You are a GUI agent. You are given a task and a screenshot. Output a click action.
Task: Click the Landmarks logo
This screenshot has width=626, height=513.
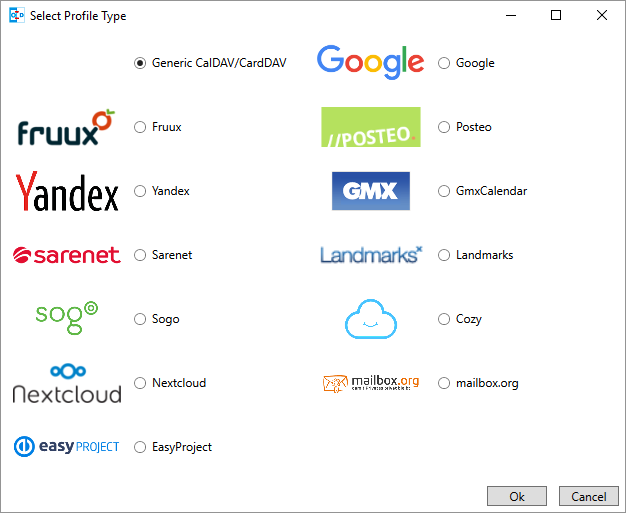[371, 255]
